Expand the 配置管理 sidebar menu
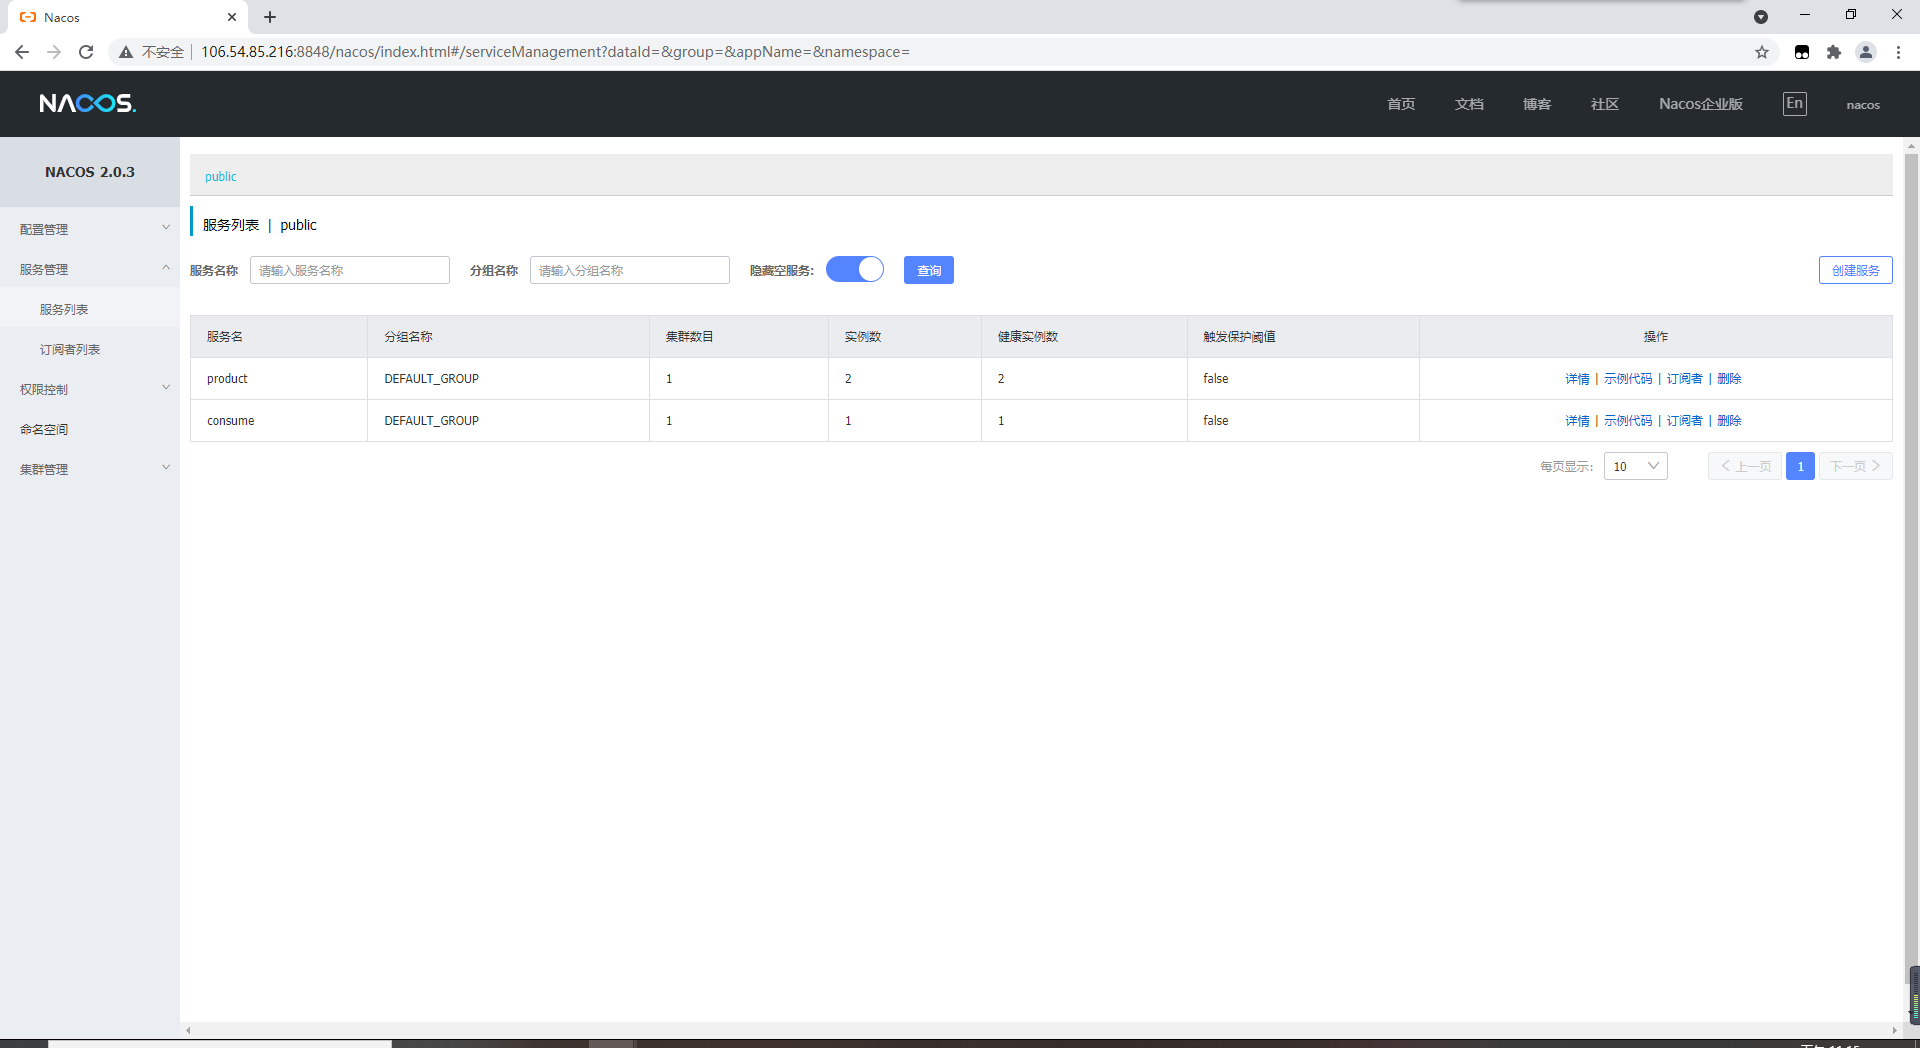The width and height of the screenshot is (1920, 1048). pos(90,229)
